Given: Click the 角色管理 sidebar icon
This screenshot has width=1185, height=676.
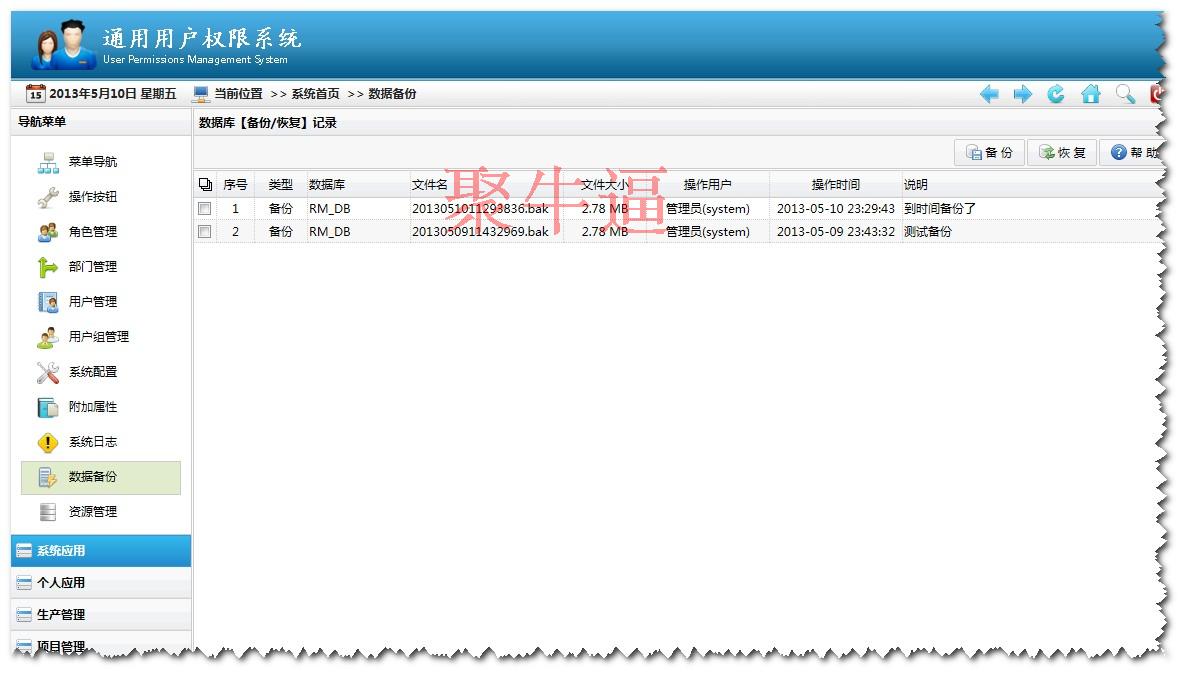Looking at the screenshot, I should point(48,232).
